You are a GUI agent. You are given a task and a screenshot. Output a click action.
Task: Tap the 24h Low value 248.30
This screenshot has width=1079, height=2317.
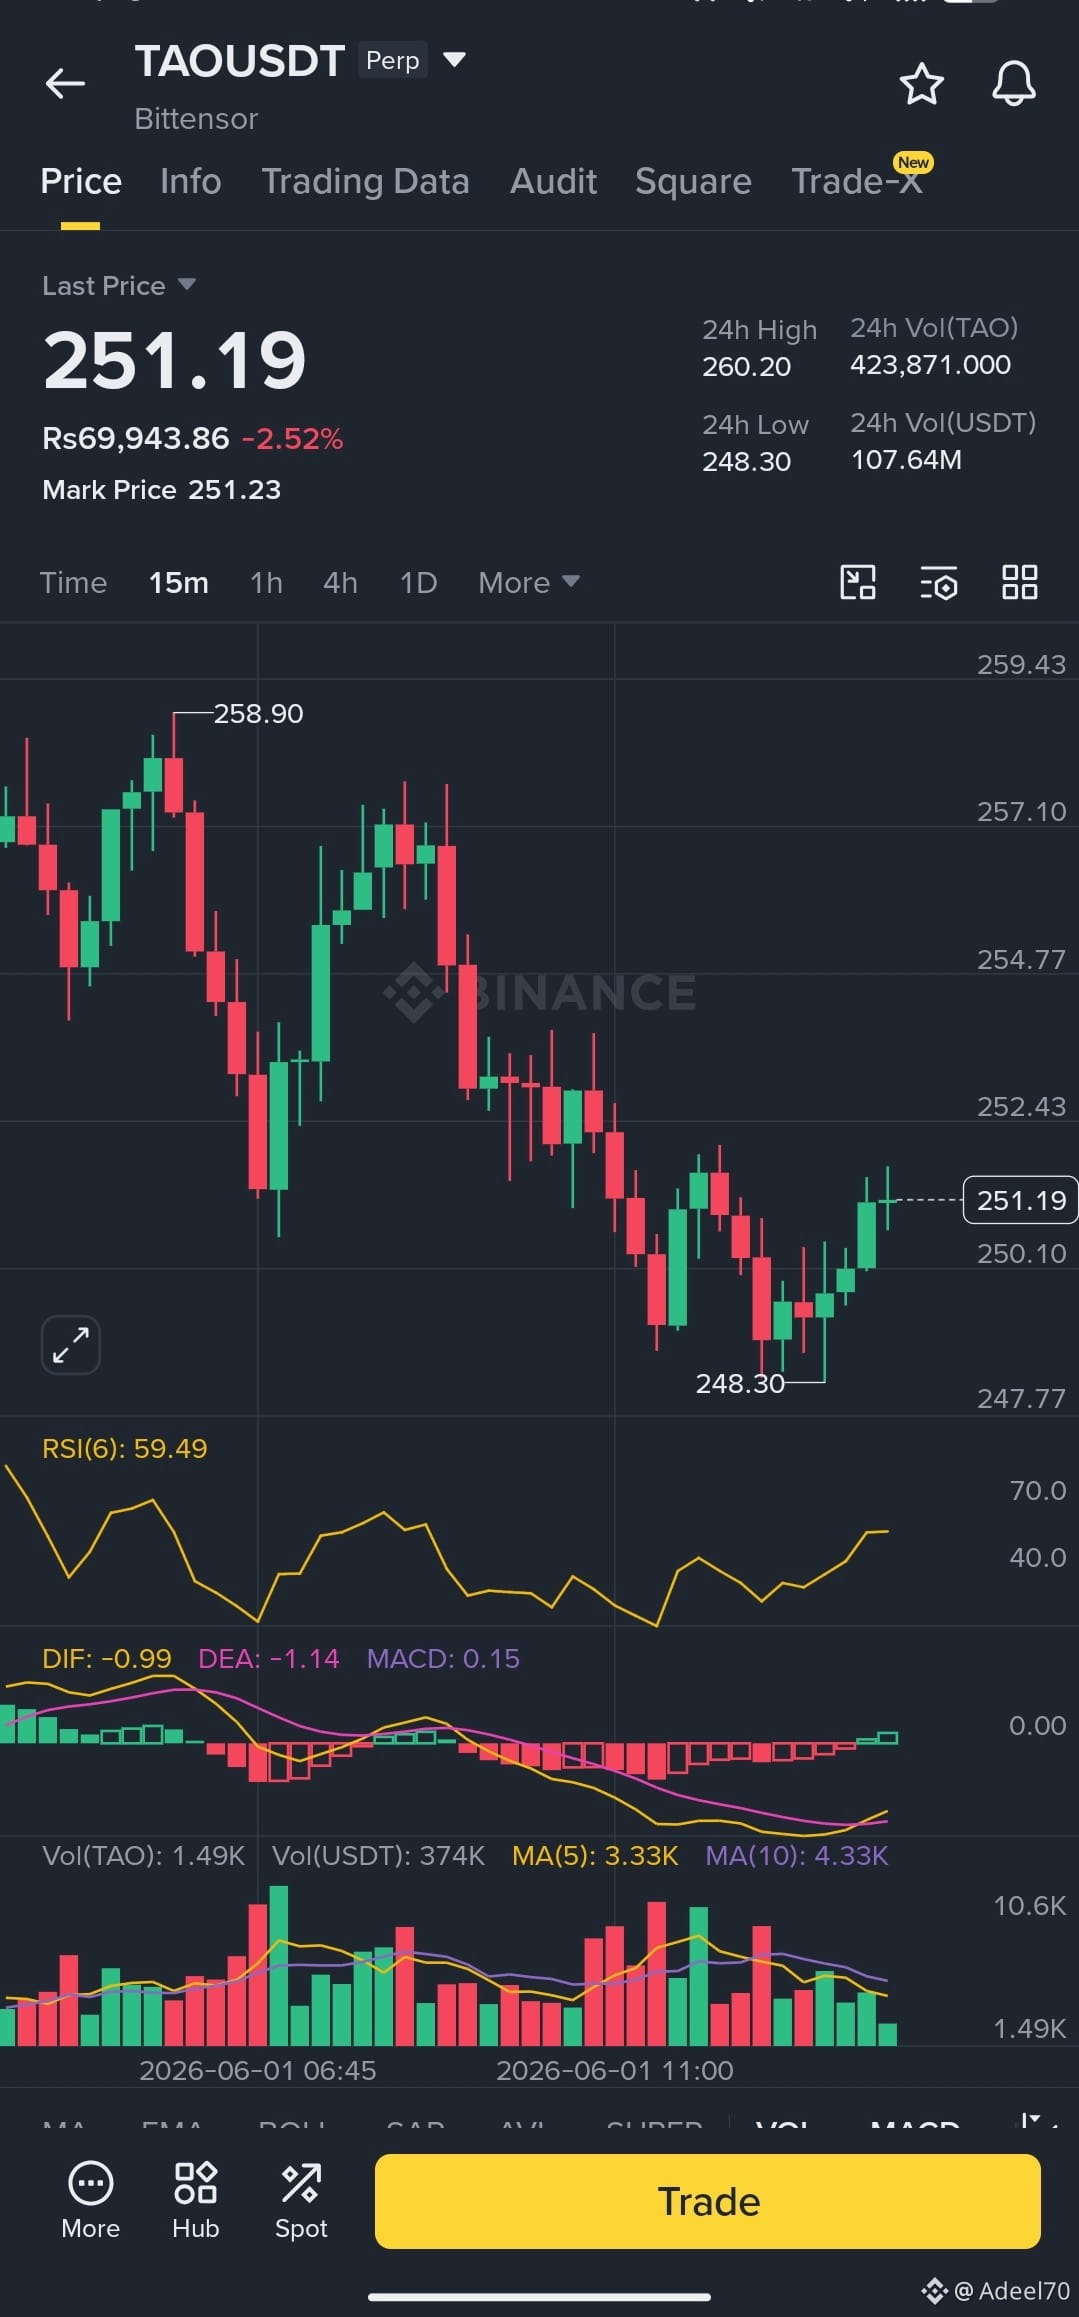[x=746, y=461]
